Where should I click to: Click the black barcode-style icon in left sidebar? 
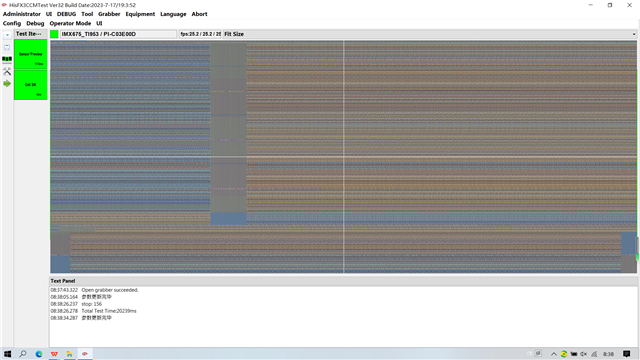click(7, 59)
